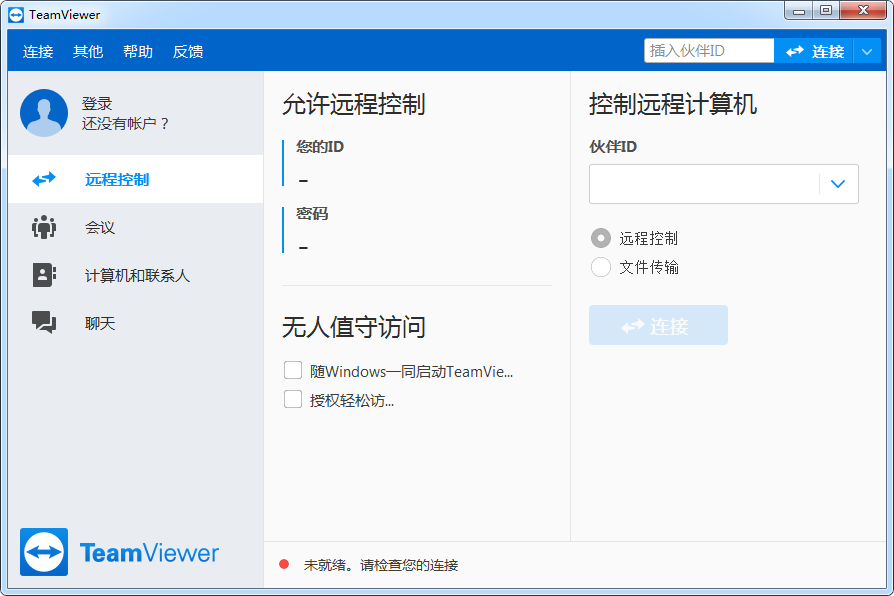The width and height of the screenshot is (894, 596).
Task: Tick the 授权轻松访问 checkbox
Action: point(293,400)
